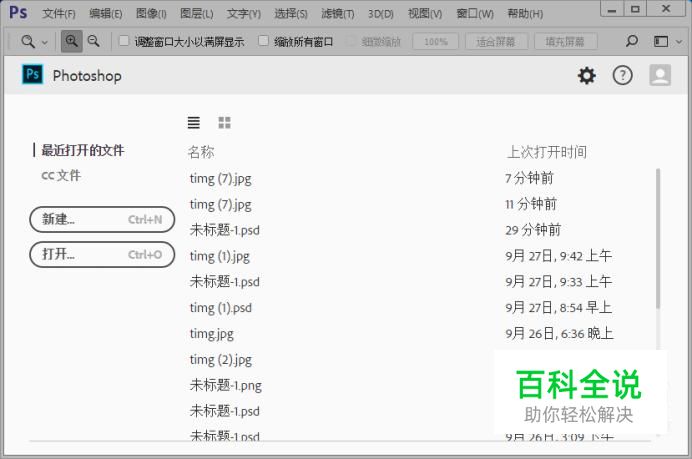Open the 图像(I) menu

click(x=151, y=14)
